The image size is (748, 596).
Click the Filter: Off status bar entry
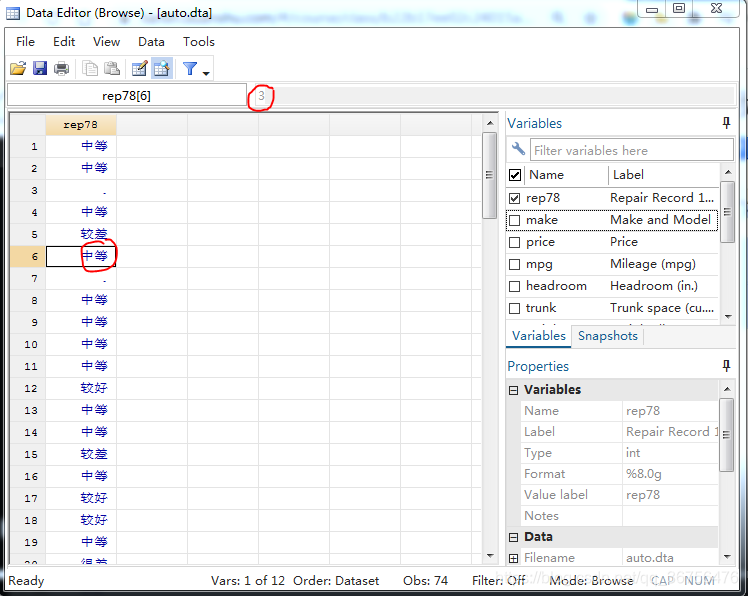pyautogui.click(x=498, y=580)
